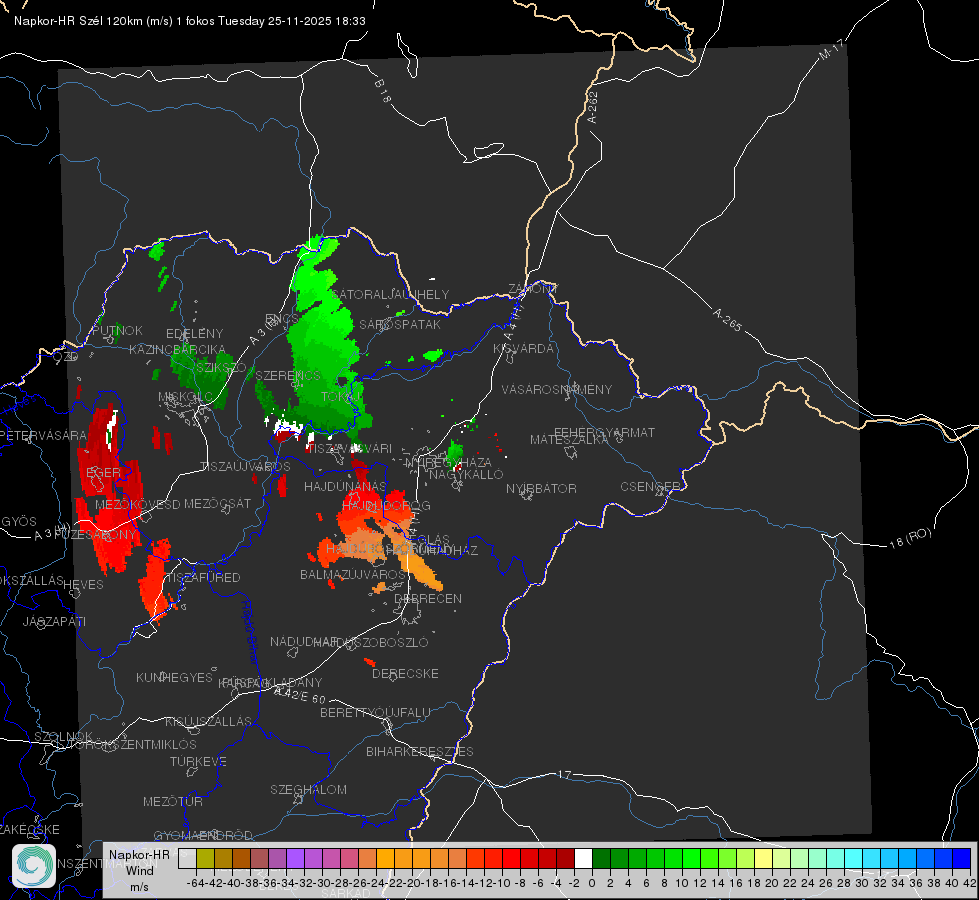Click the Hajdú-Bihar county label
The width and height of the screenshot is (979, 900).
click(x=250, y=631)
